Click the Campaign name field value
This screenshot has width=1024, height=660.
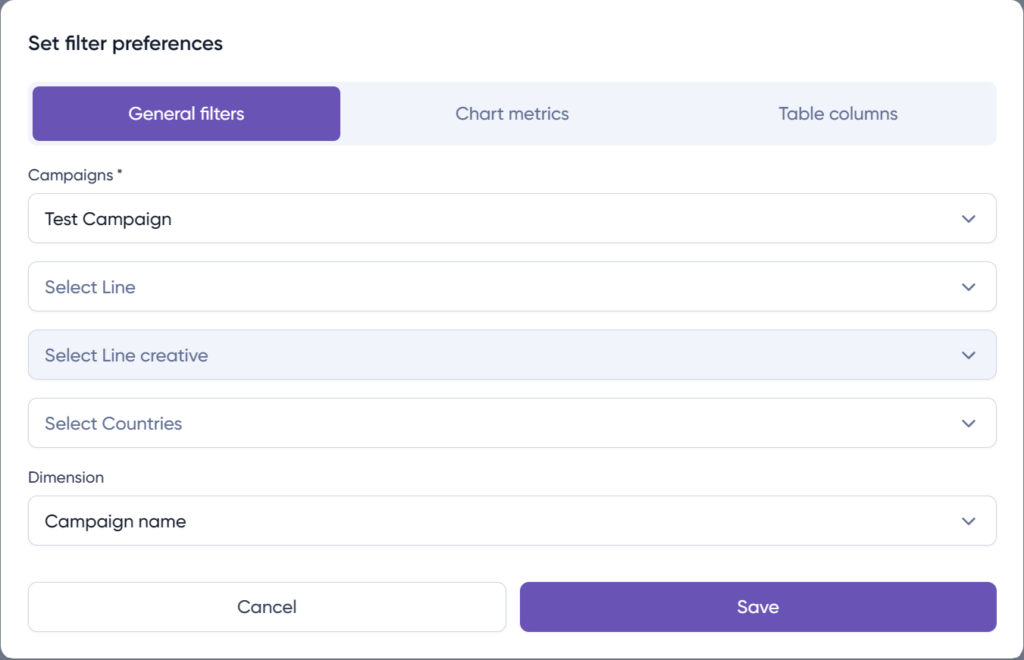(x=114, y=521)
